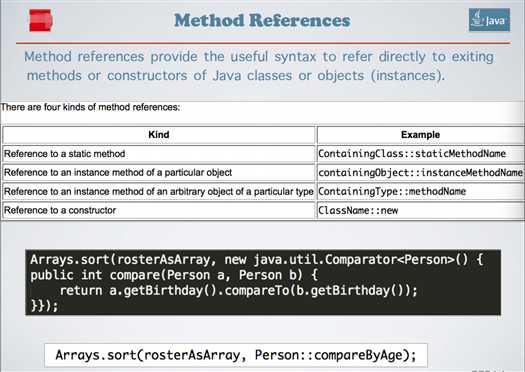This screenshot has height=372, width=525.
Task: Click the return a.getBirthday() code line
Action: pos(238,291)
